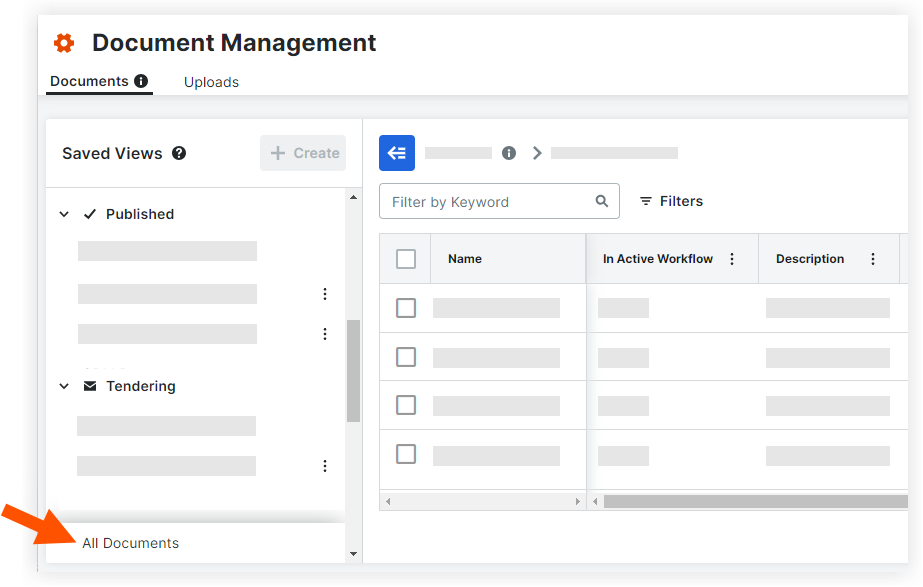Switch to the Uploads tab
This screenshot has height=587, width=923.
[211, 82]
